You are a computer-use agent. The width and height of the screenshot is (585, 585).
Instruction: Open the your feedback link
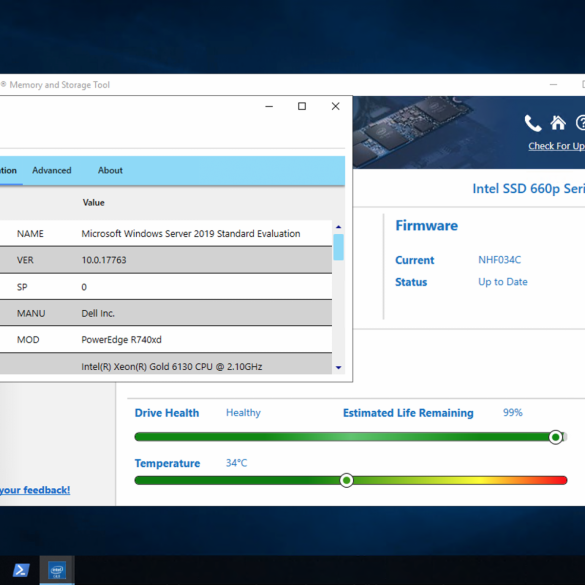(35, 490)
